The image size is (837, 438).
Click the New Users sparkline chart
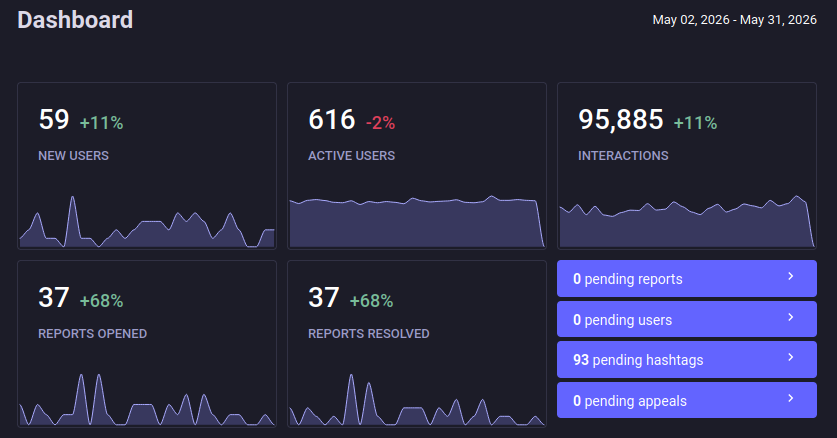tap(147, 222)
